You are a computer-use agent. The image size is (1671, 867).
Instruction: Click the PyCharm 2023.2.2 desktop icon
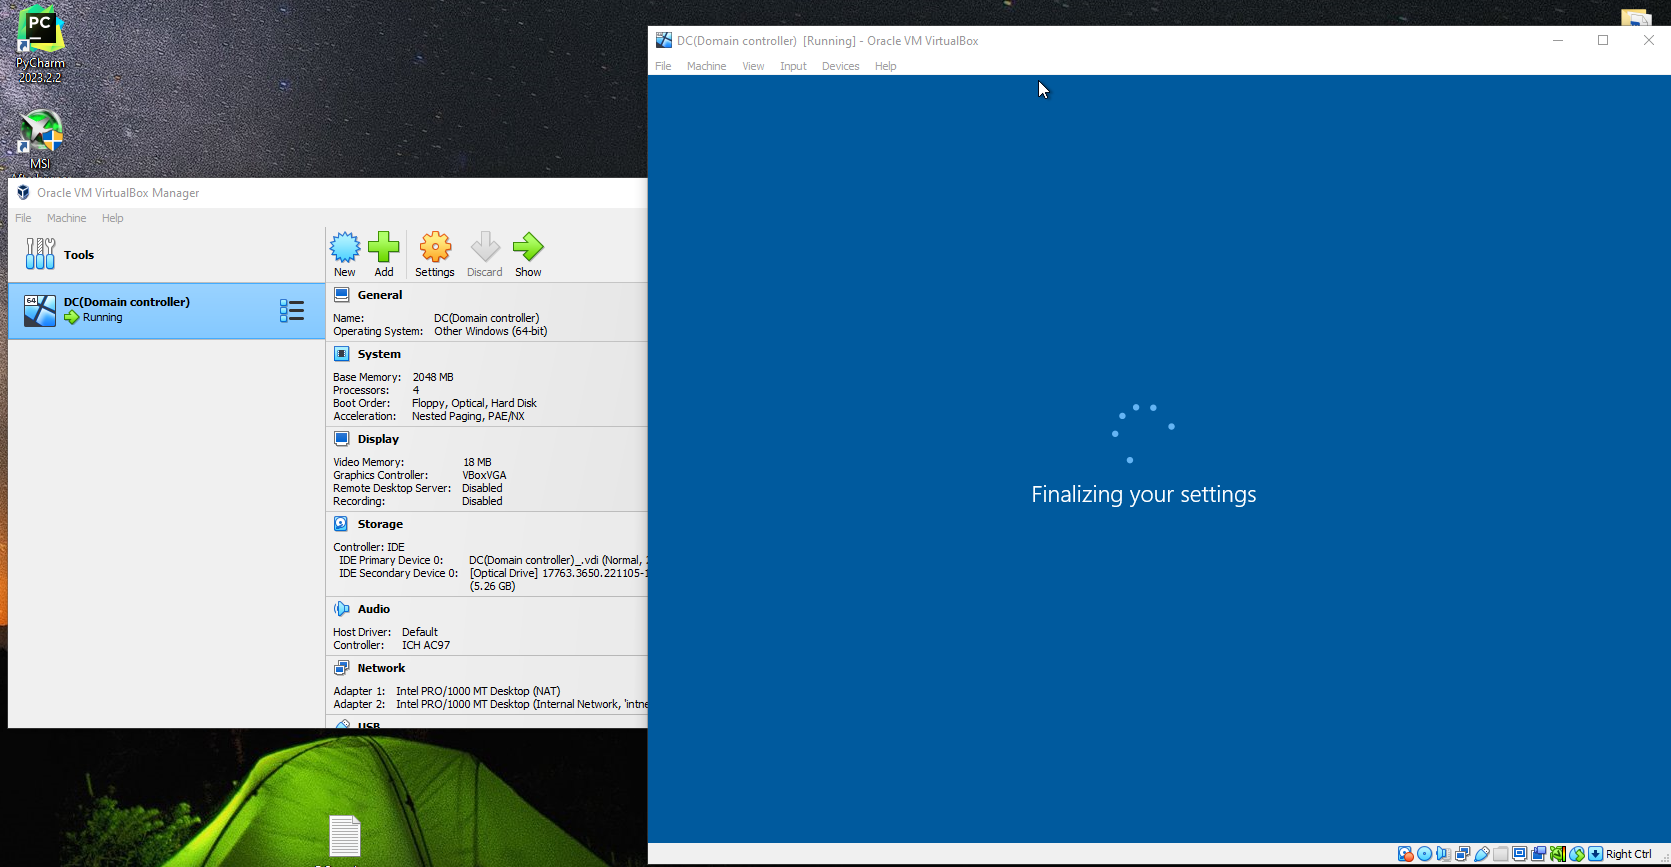pos(40,45)
